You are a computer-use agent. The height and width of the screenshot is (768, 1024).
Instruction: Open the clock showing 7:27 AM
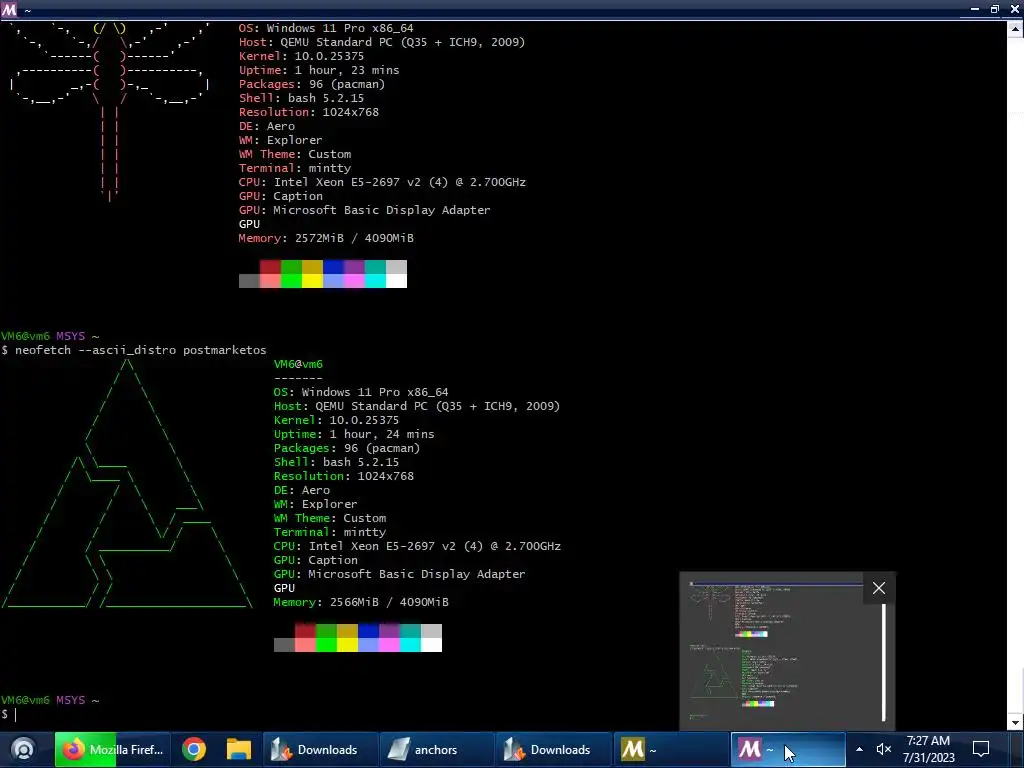928,749
